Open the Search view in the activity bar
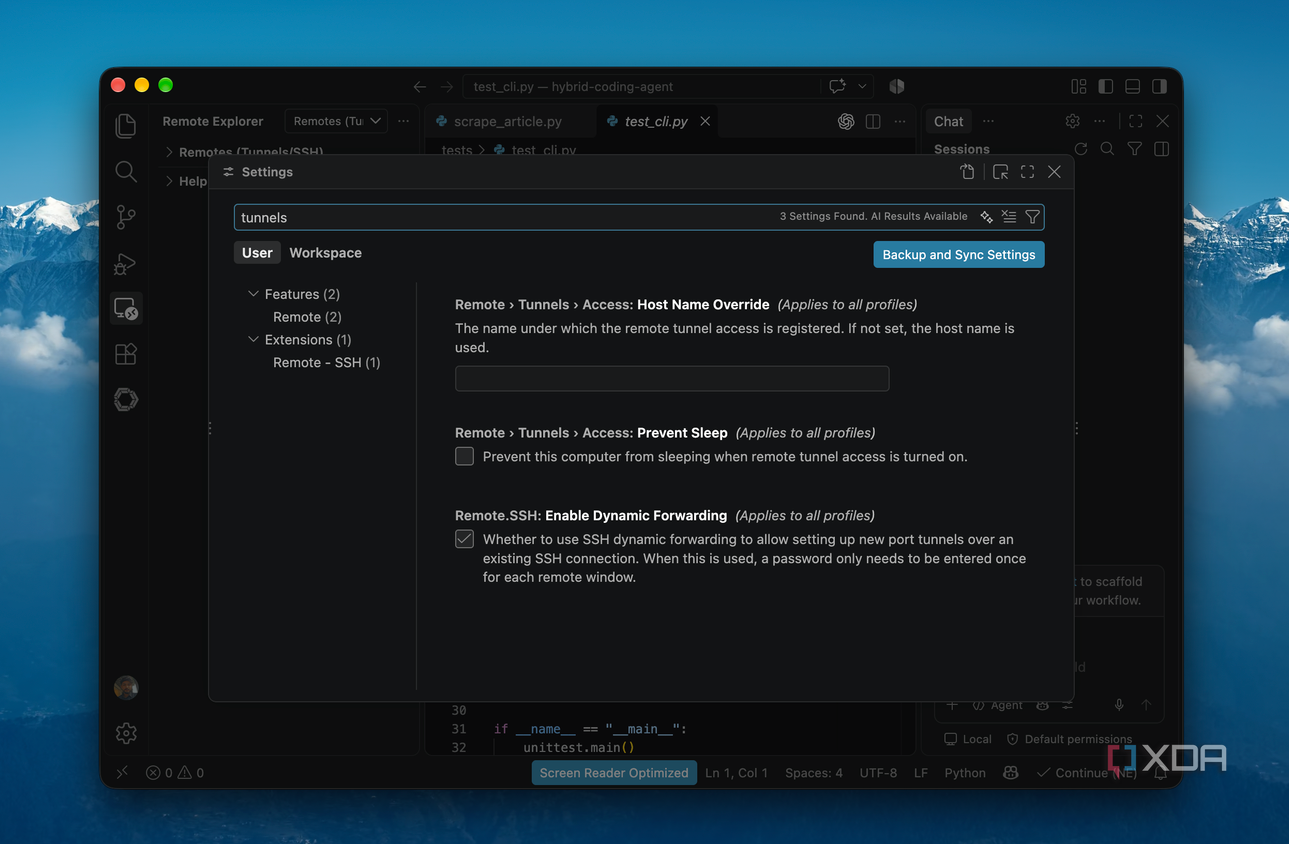Viewport: 1289px width, 844px height. (126, 172)
